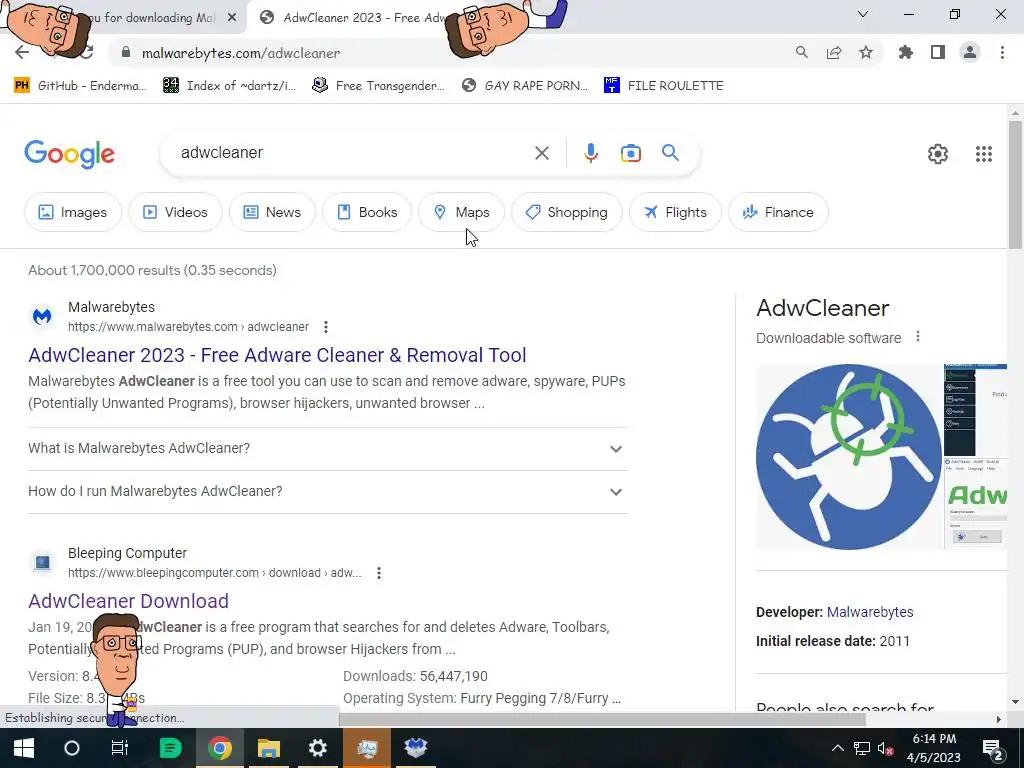1024x768 pixels.
Task: Go back using the browser back arrow
Action: click(22, 53)
